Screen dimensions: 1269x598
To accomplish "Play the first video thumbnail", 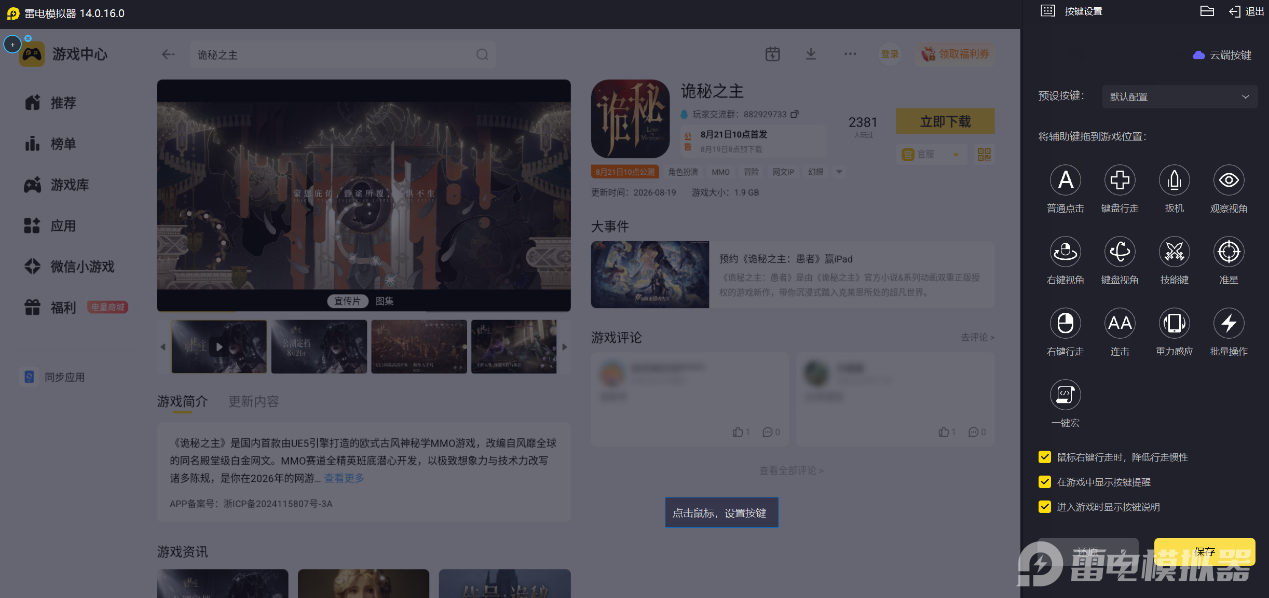I will click(219, 347).
